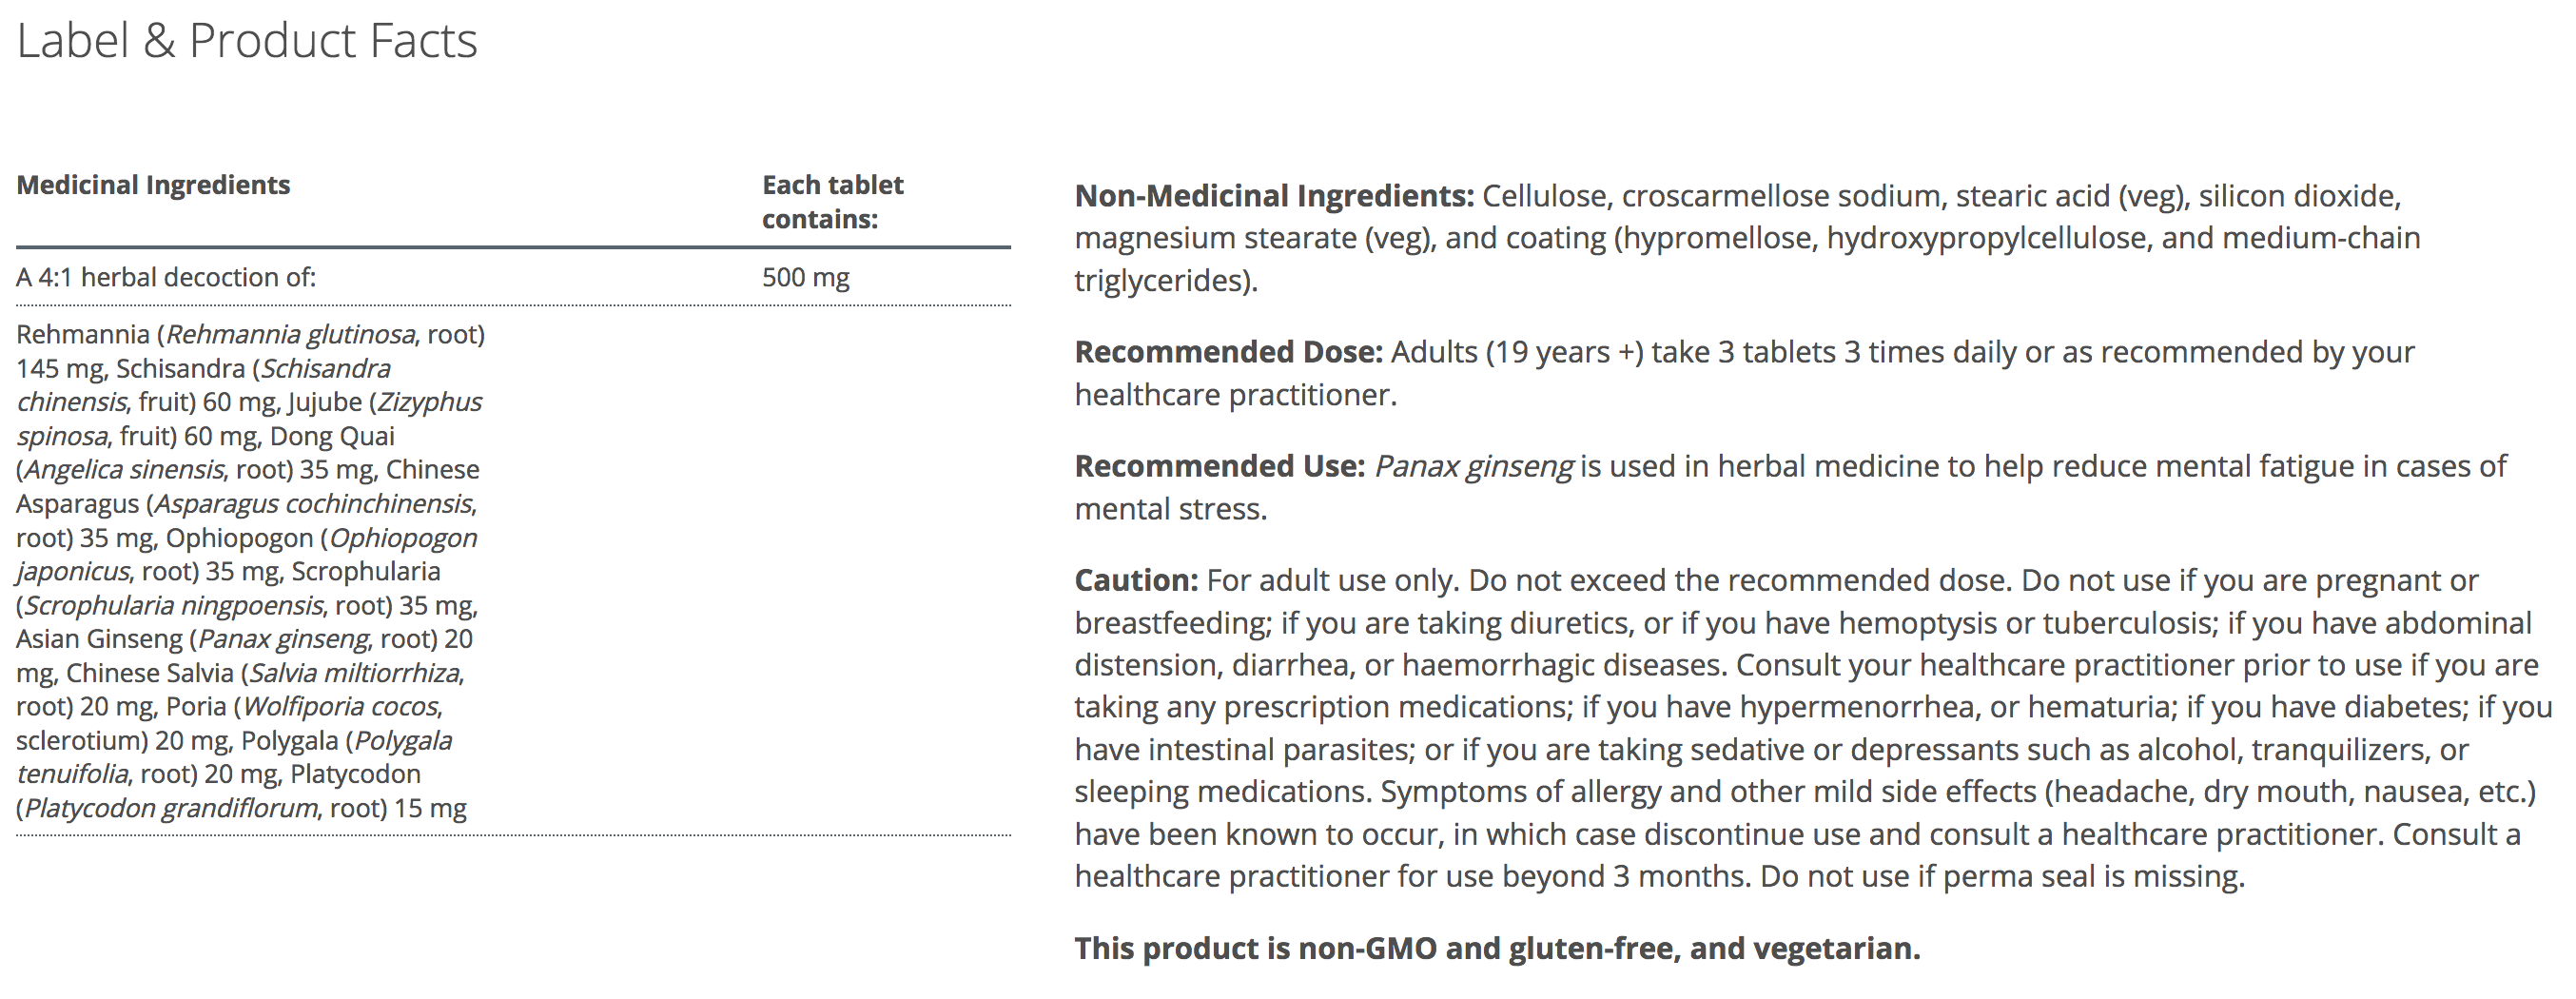Click Scrophularia ningpoensis text
The height and width of the screenshot is (999, 2576).
coord(173,605)
